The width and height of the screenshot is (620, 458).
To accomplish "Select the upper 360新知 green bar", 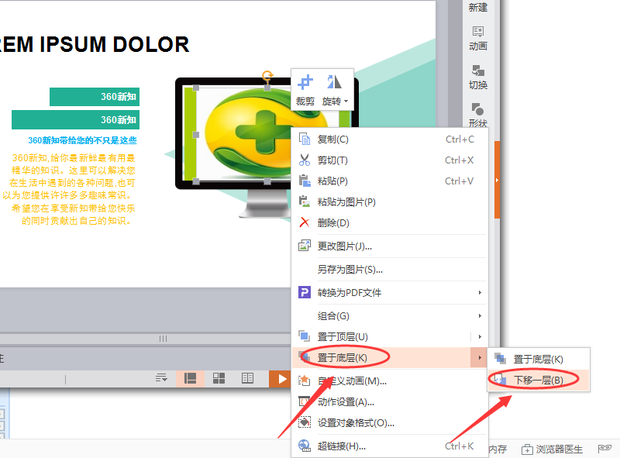I will 95,97.
